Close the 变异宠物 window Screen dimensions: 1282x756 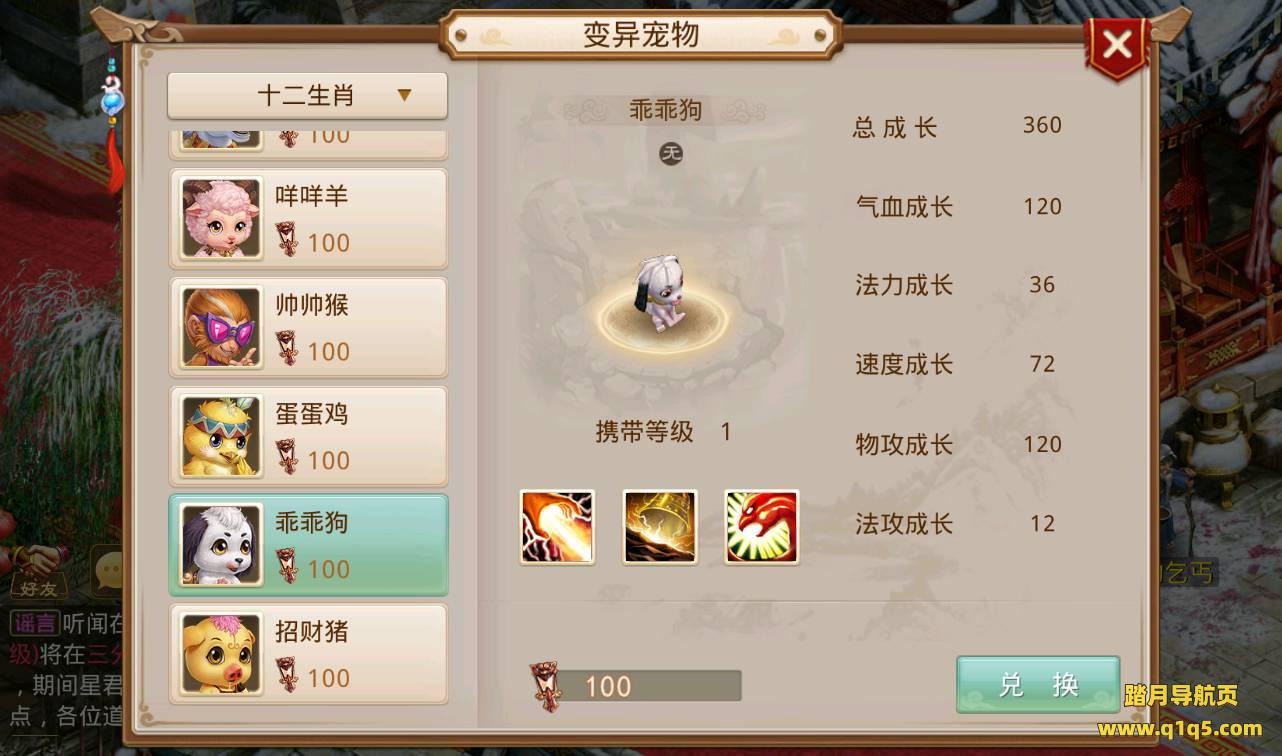[1117, 45]
